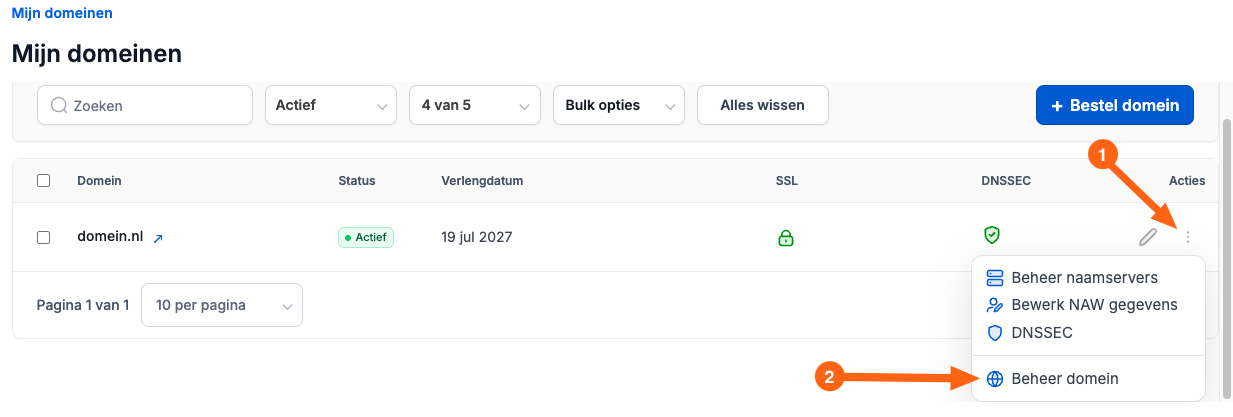Image resolution: width=1233 pixels, height=417 pixels.
Task: Click the magnifier icon in search box
Action: [x=58, y=105]
